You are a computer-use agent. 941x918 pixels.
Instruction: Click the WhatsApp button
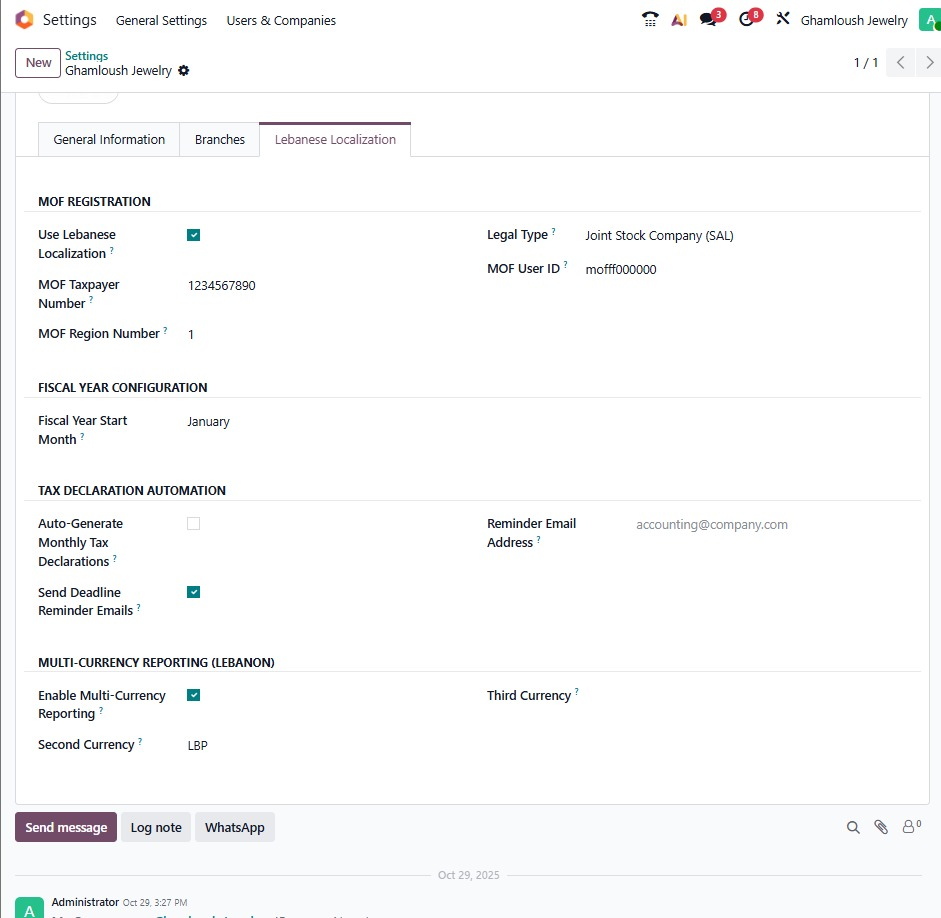(x=235, y=827)
